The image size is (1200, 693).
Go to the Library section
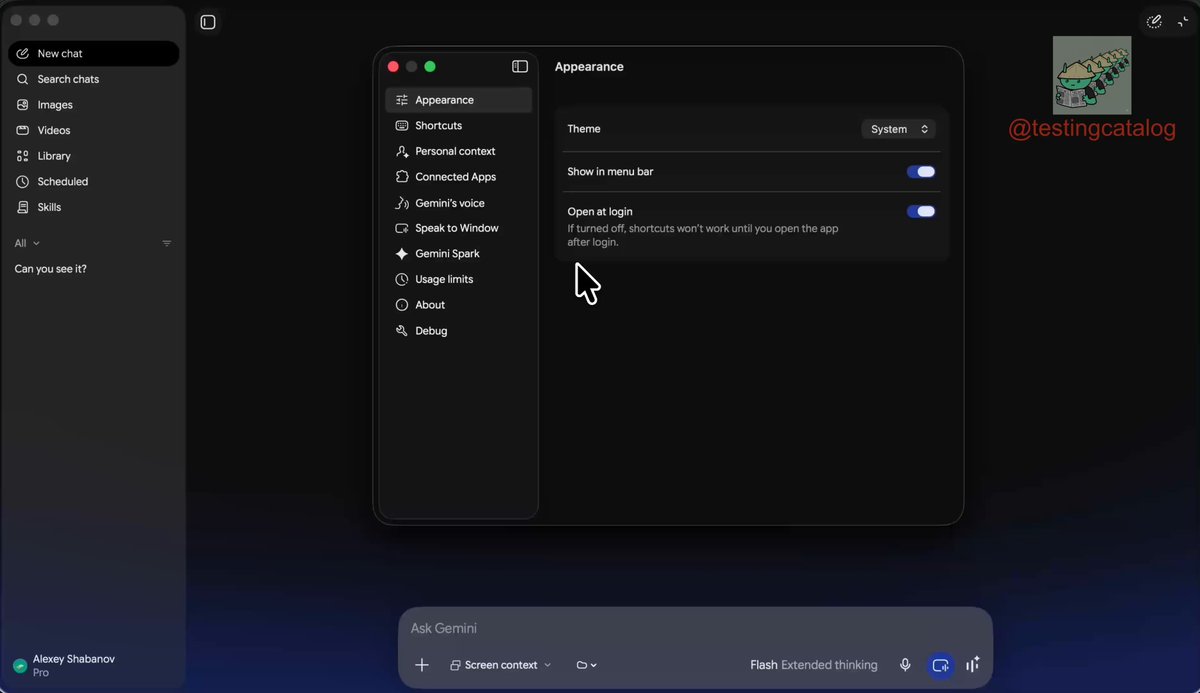[x=94, y=156]
